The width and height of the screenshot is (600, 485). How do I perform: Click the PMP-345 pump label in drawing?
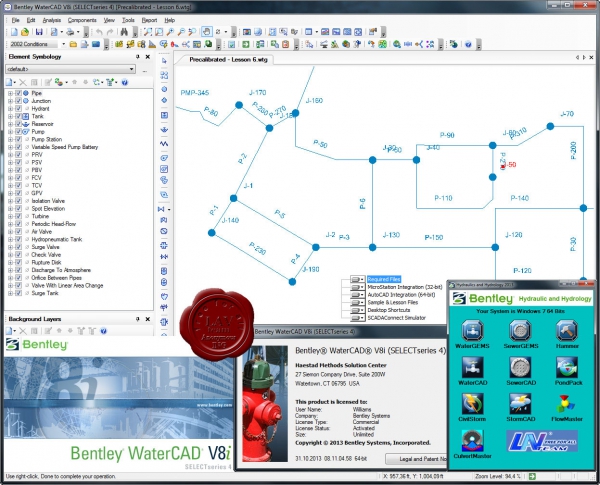pyautogui.click(x=195, y=93)
